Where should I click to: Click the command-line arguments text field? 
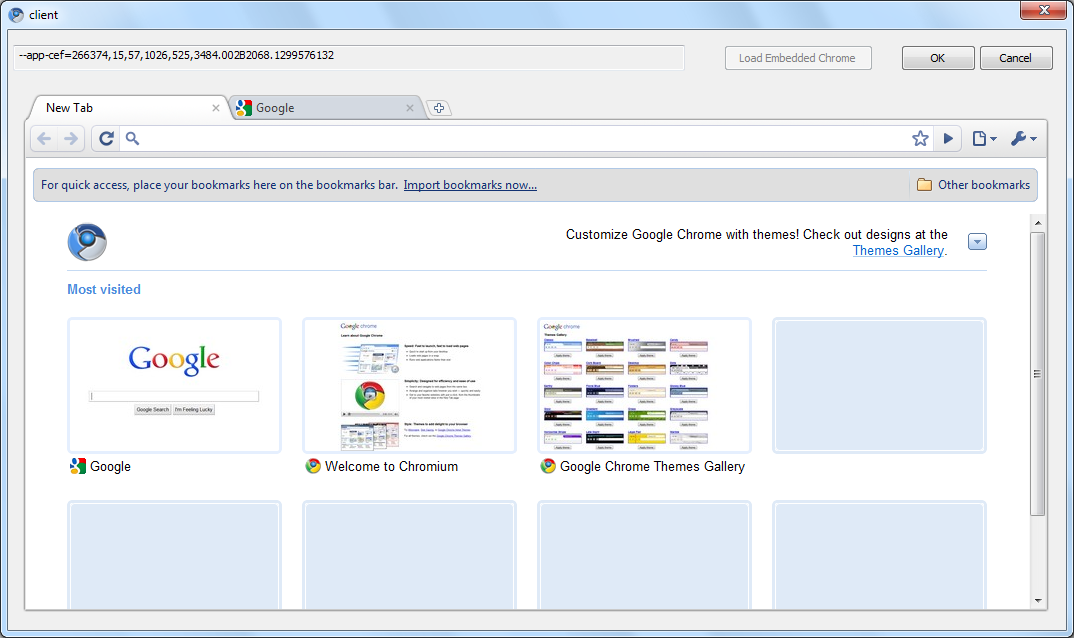click(x=350, y=56)
